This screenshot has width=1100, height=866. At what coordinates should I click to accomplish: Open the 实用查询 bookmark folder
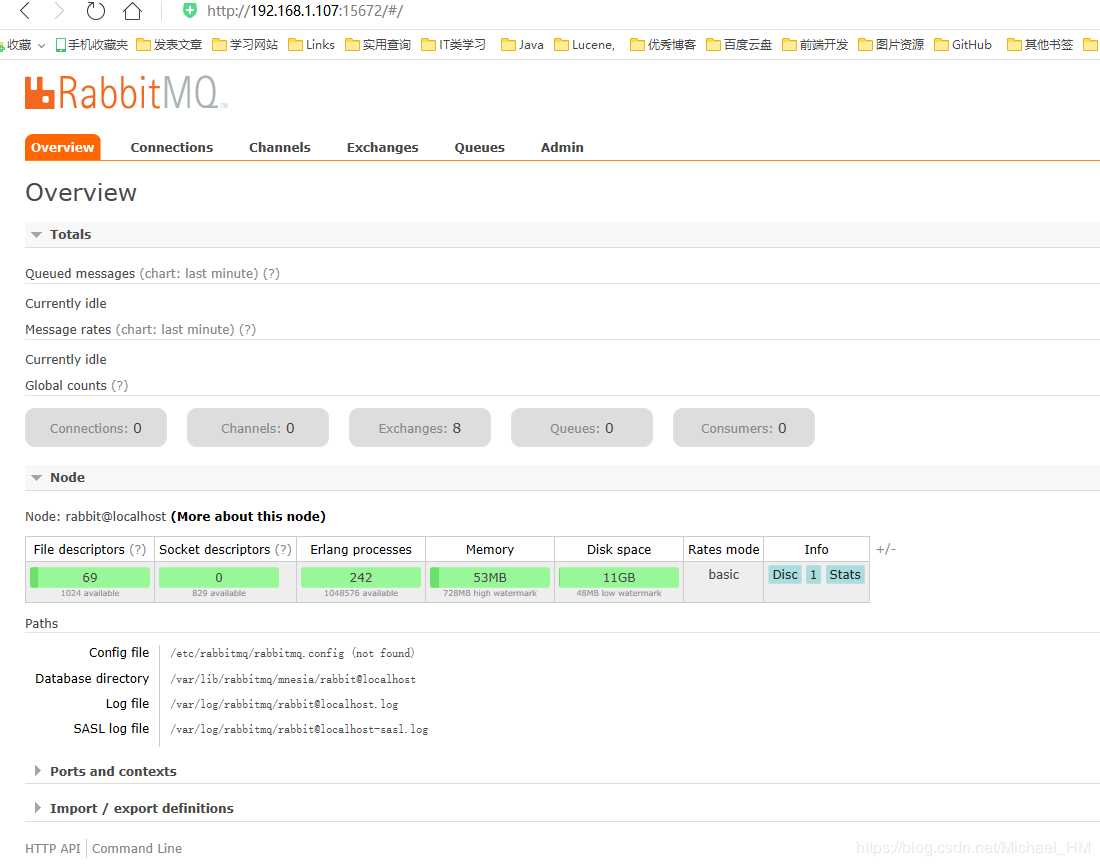coord(377,45)
